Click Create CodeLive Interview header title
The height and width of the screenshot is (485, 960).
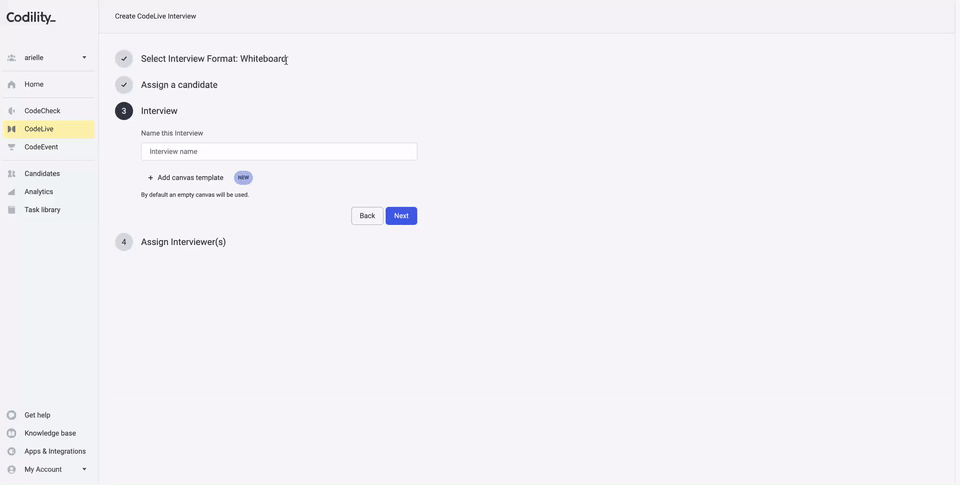(x=156, y=17)
